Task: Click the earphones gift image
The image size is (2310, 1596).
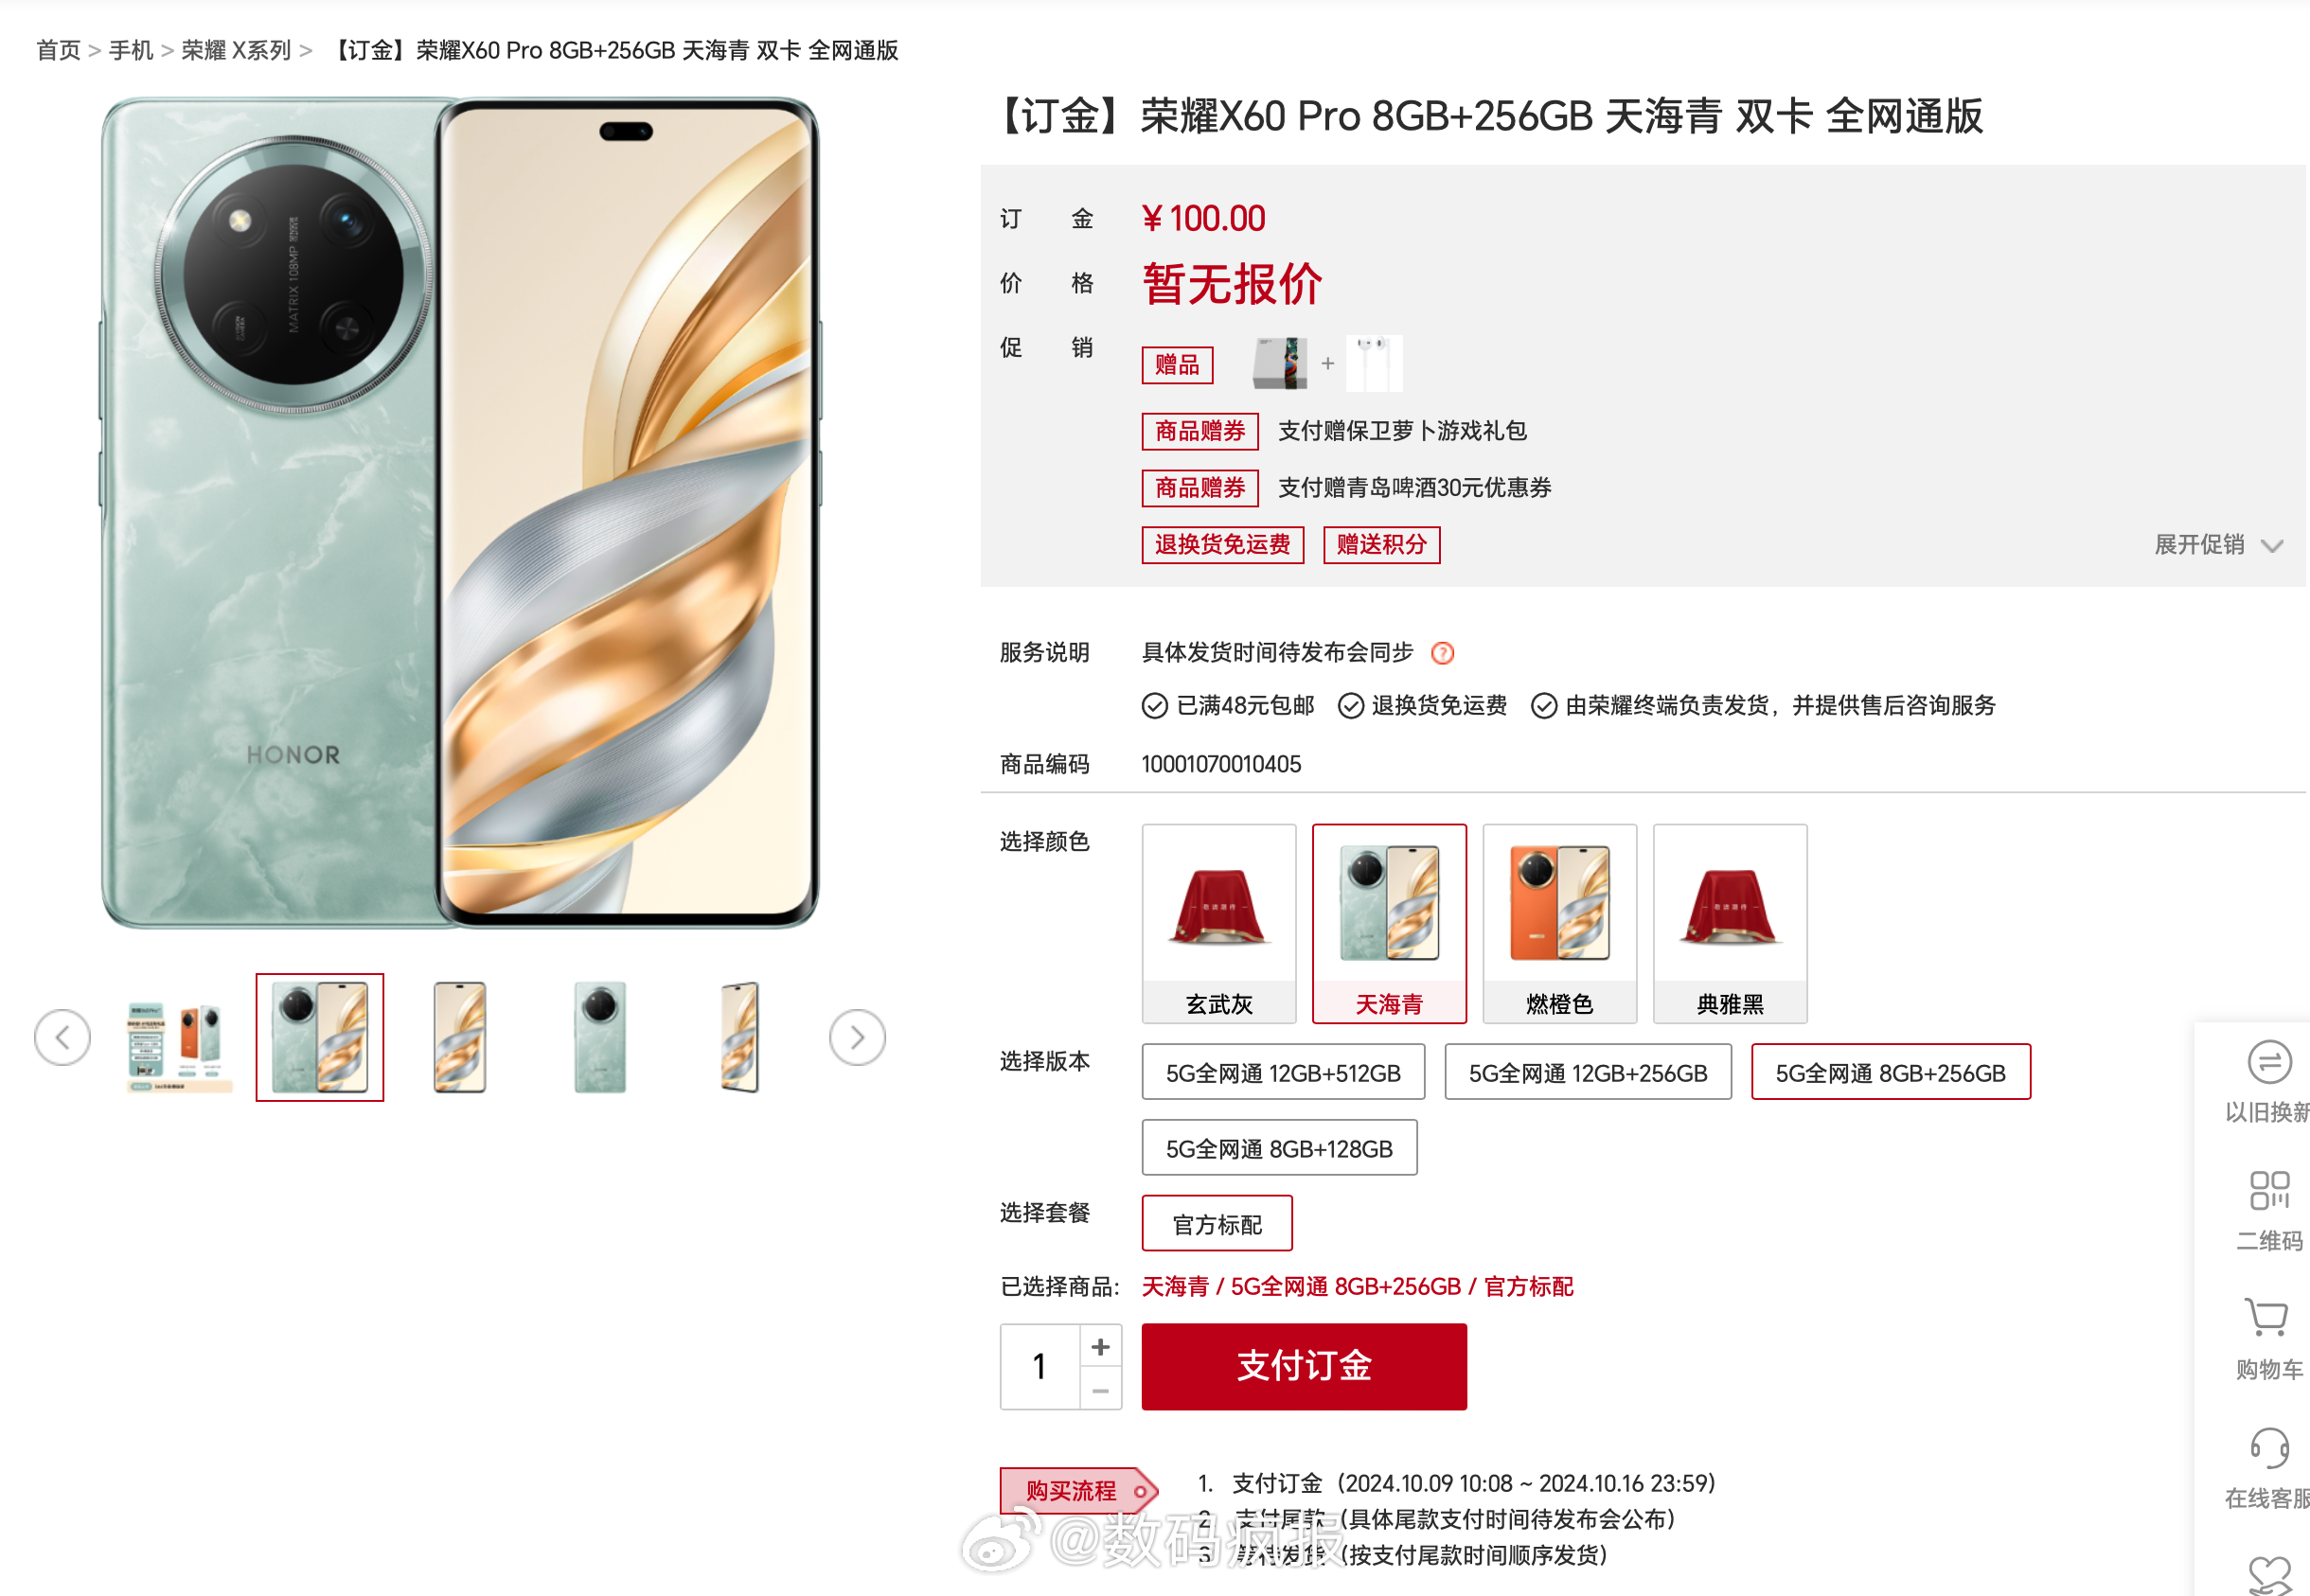Action: click(1374, 363)
